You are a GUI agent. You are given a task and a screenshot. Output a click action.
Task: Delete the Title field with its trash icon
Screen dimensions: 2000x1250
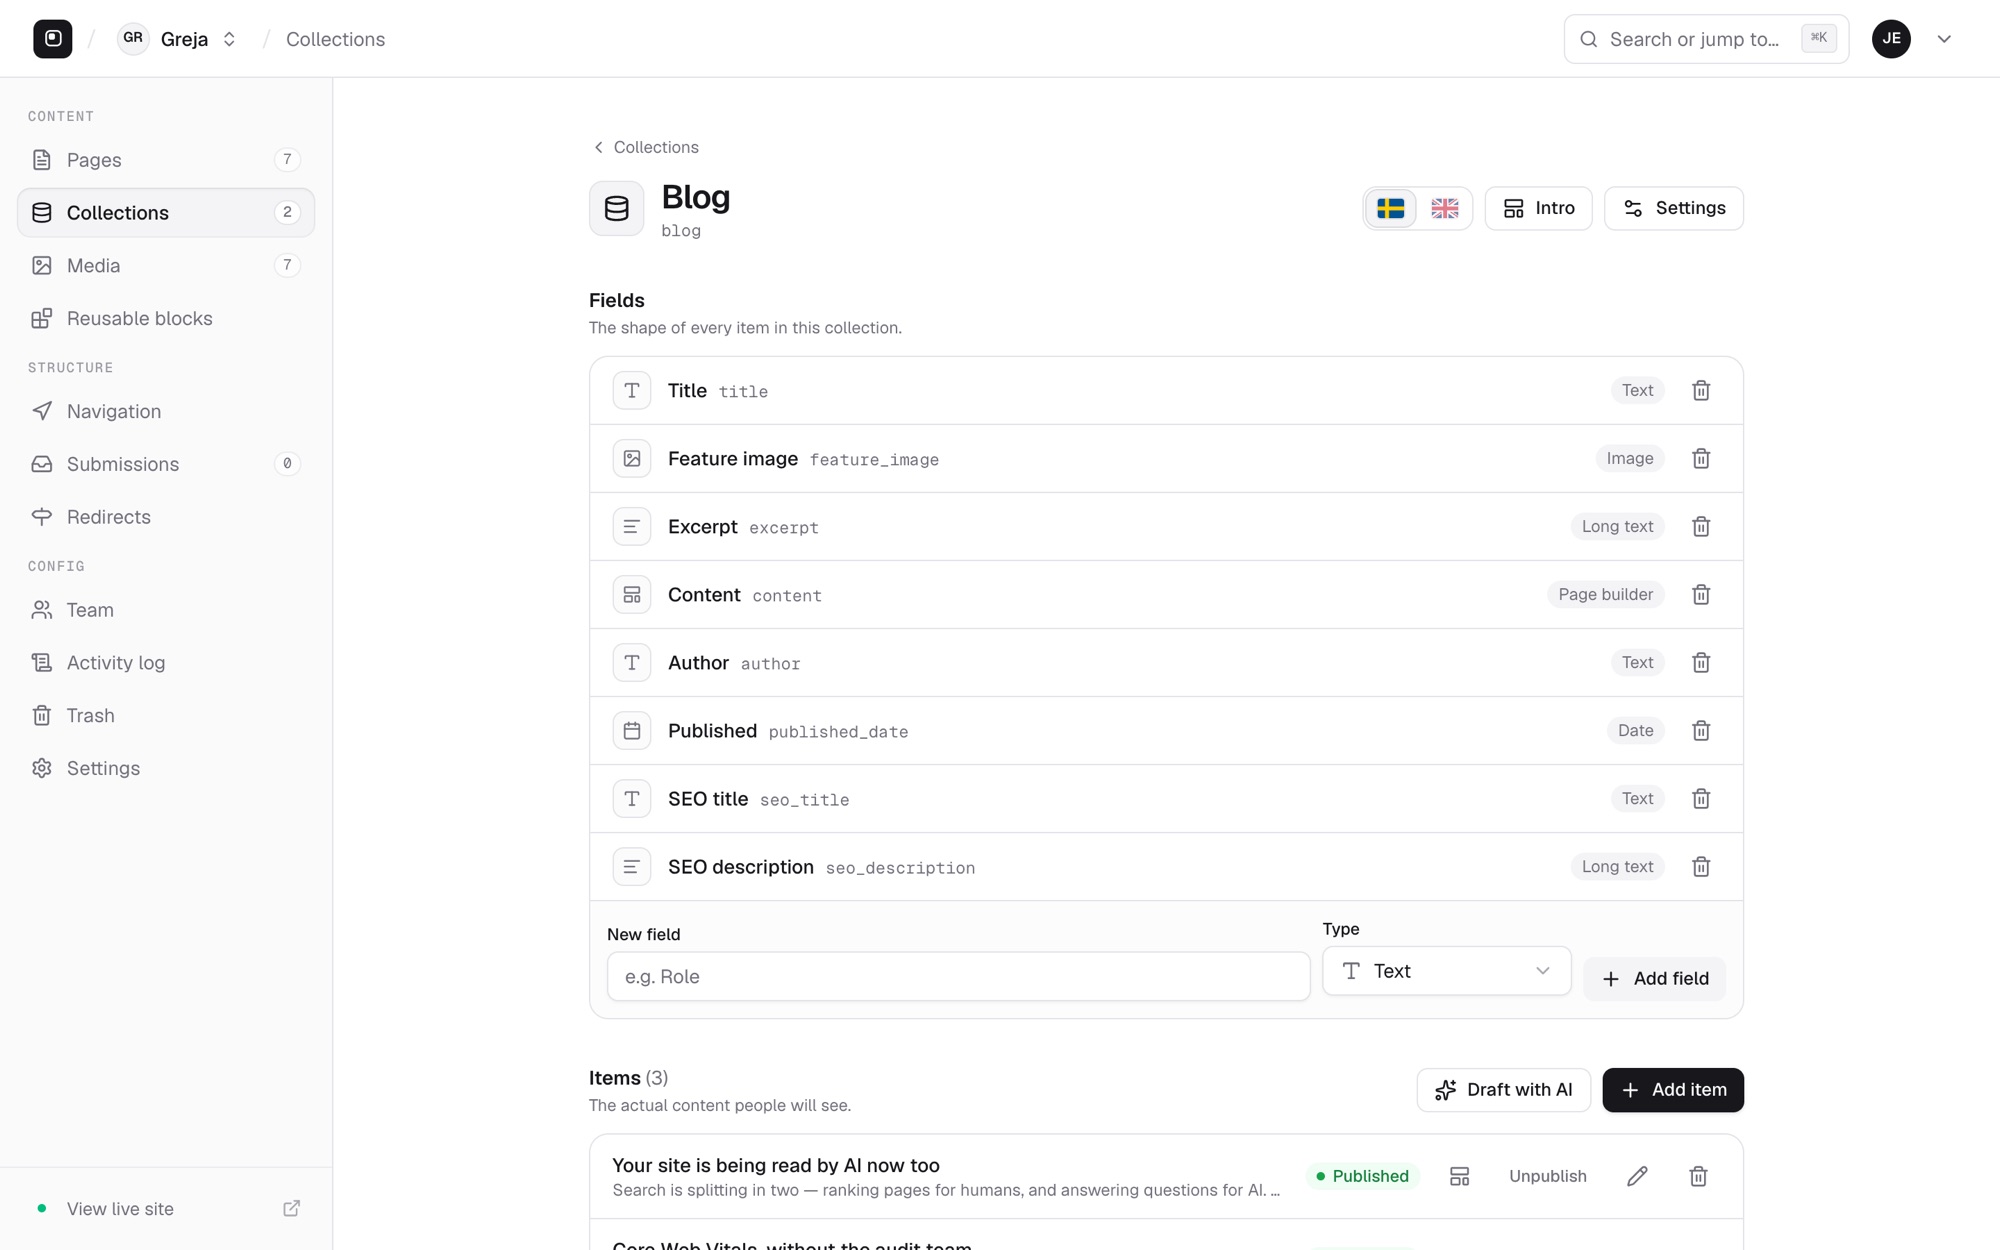point(1701,390)
